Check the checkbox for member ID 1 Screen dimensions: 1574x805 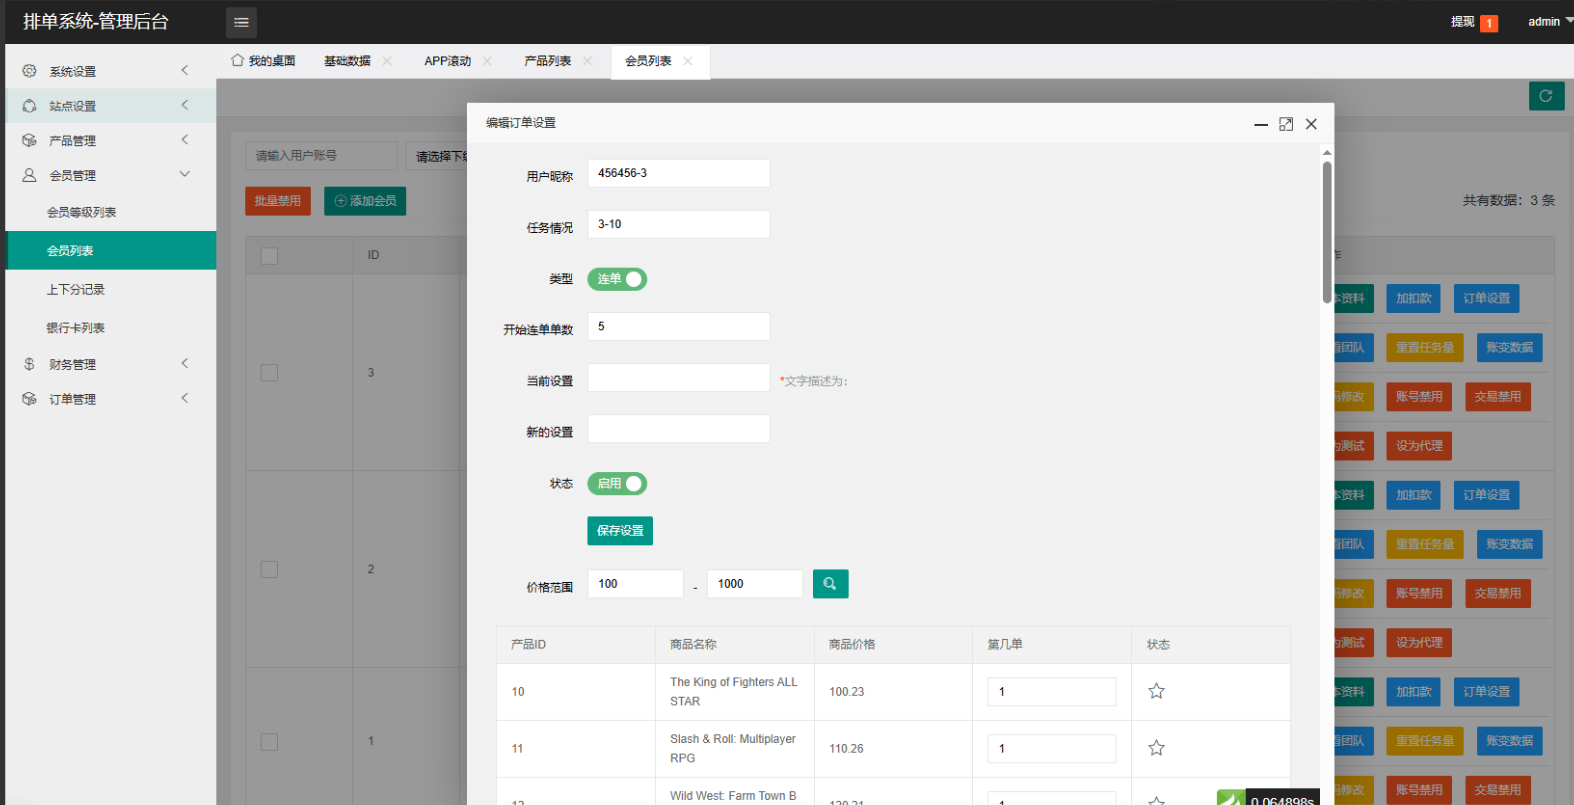coord(269,741)
